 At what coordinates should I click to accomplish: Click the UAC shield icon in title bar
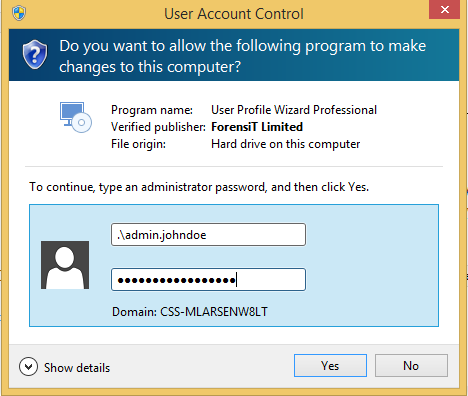(x=19, y=13)
